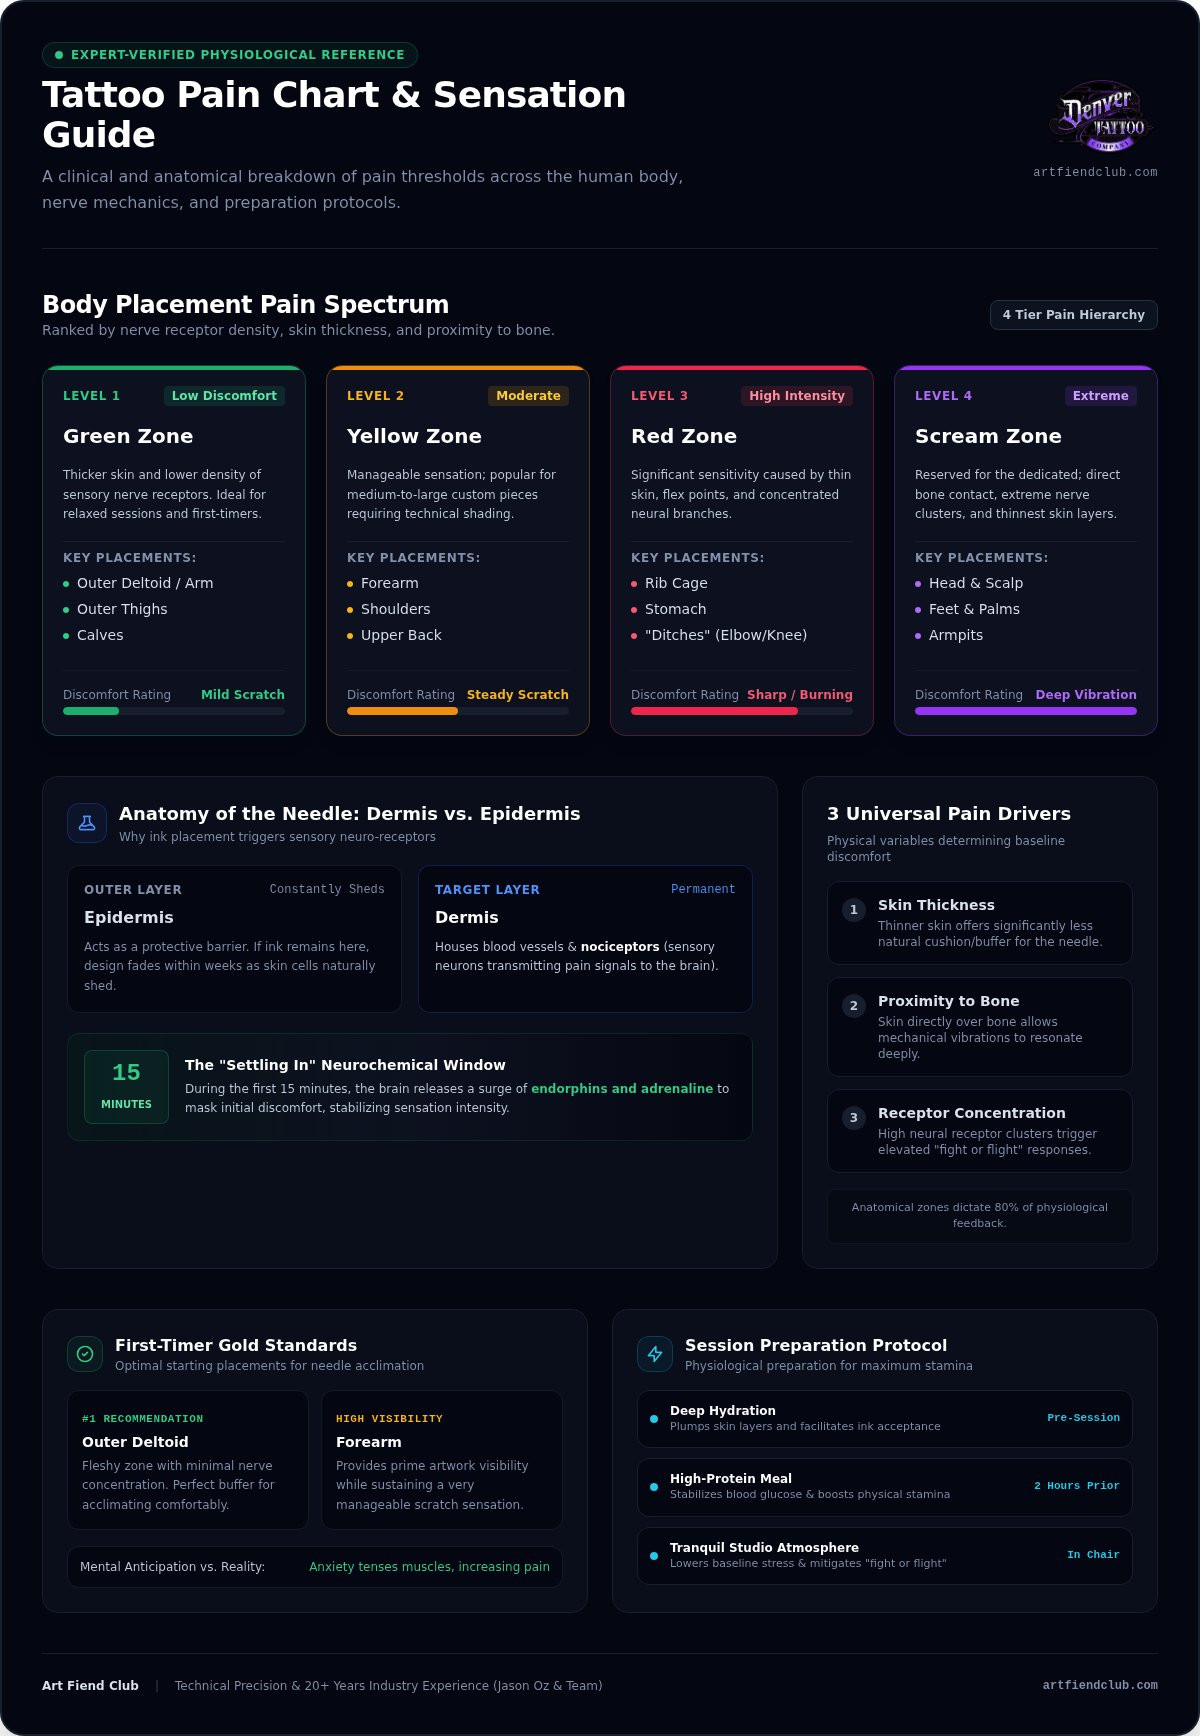Click the number 2 badge for Proximity to Bone
This screenshot has height=1736, width=1200.
(853, 1006)
